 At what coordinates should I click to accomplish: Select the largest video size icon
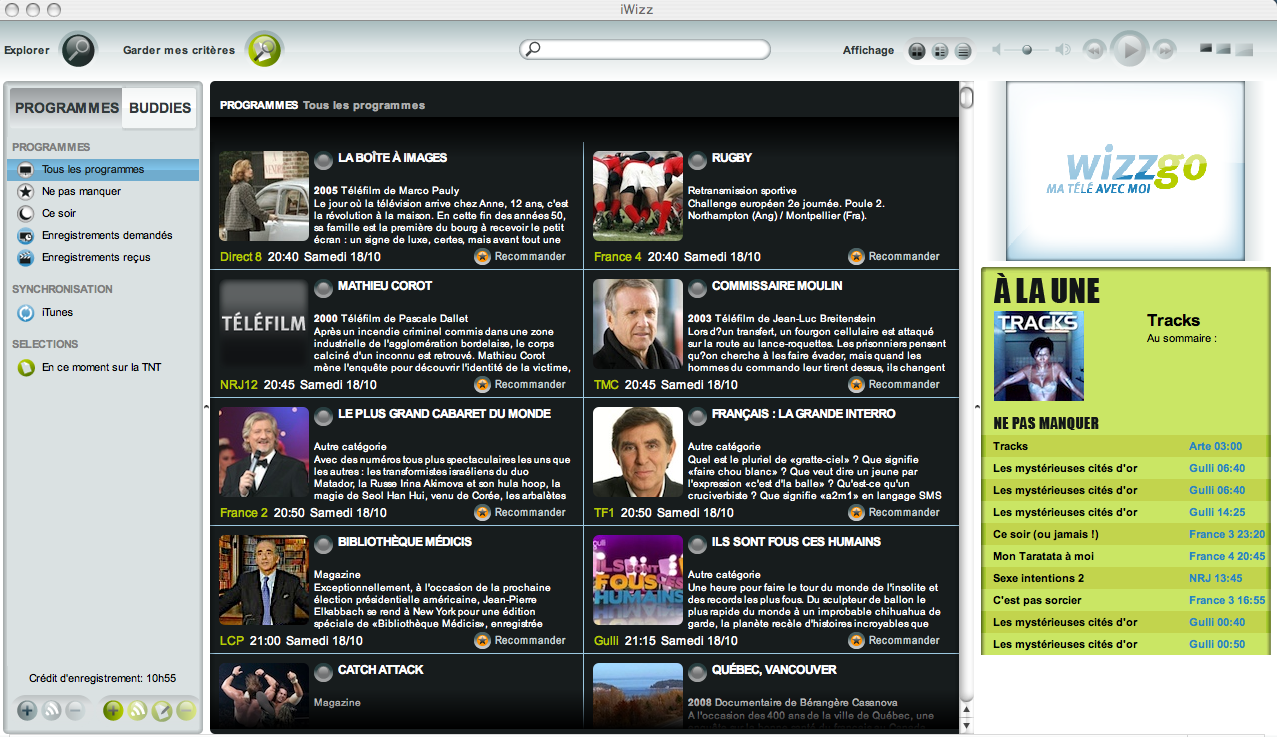tap(1243, 49)
